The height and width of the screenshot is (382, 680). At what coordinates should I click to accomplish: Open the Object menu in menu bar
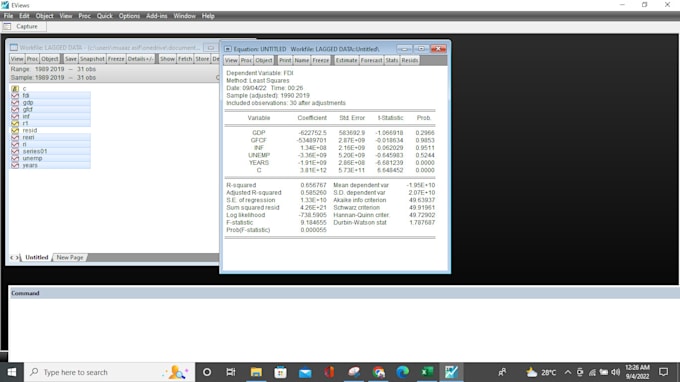[44, 16]
